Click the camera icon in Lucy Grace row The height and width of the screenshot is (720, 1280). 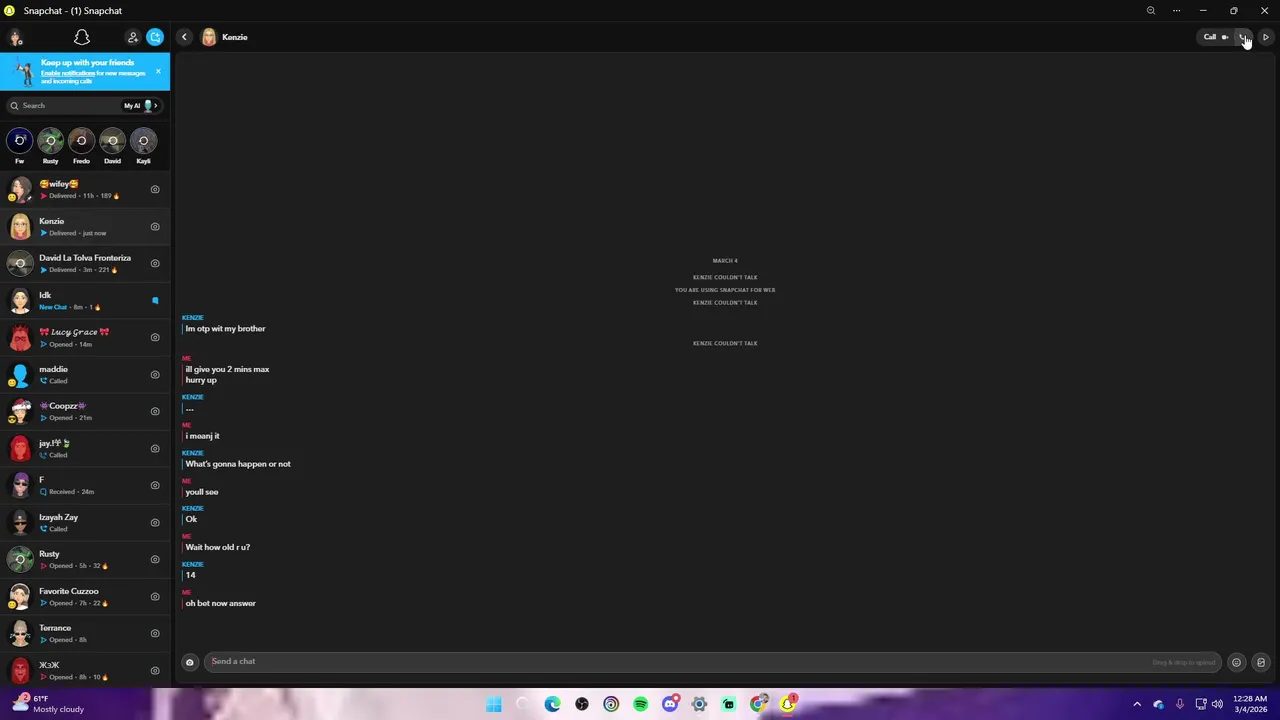155,337
